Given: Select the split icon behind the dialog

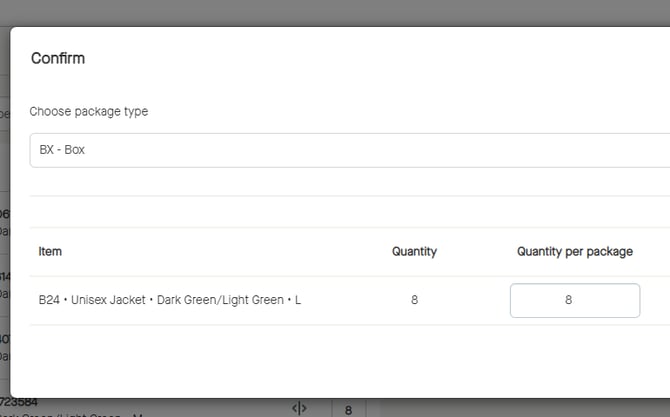Looking at the screenshot, I should click(298, 408).
